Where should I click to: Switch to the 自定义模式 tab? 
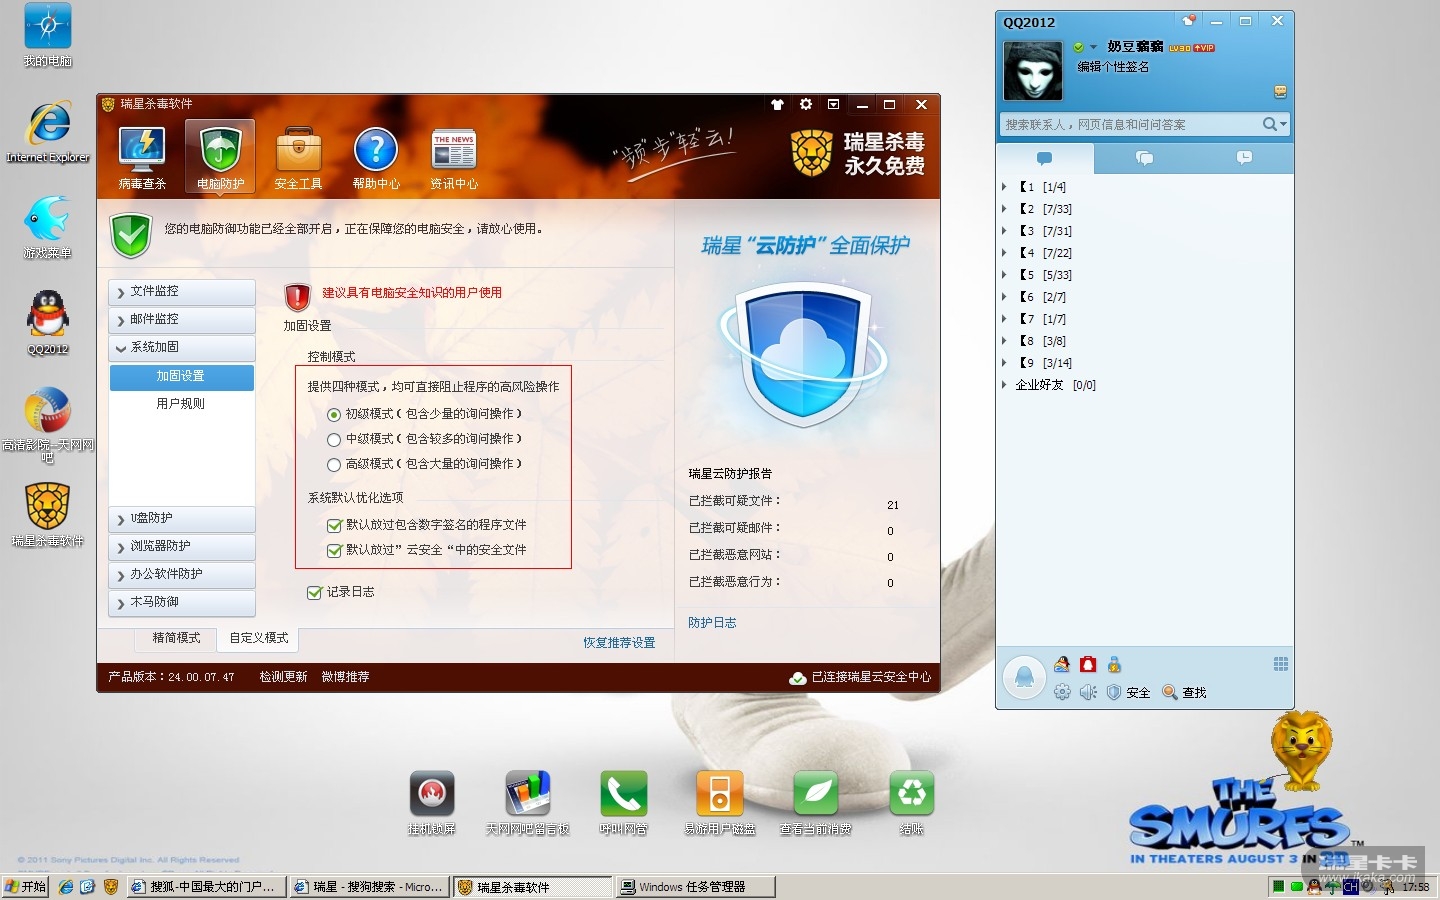pos(259,639)
